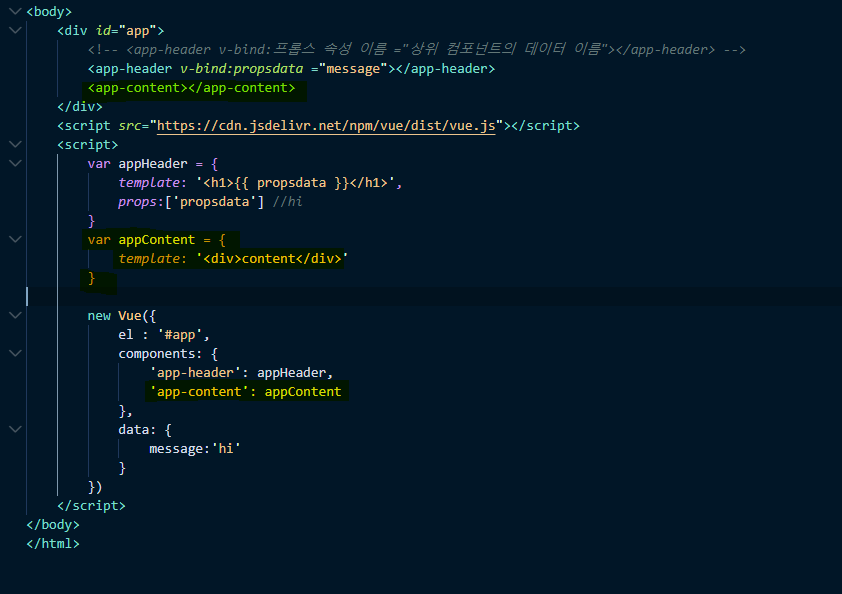Collapse the div id="app" fold arrow
The width and height of the screenshot is (842, 594).
point(15,30)
